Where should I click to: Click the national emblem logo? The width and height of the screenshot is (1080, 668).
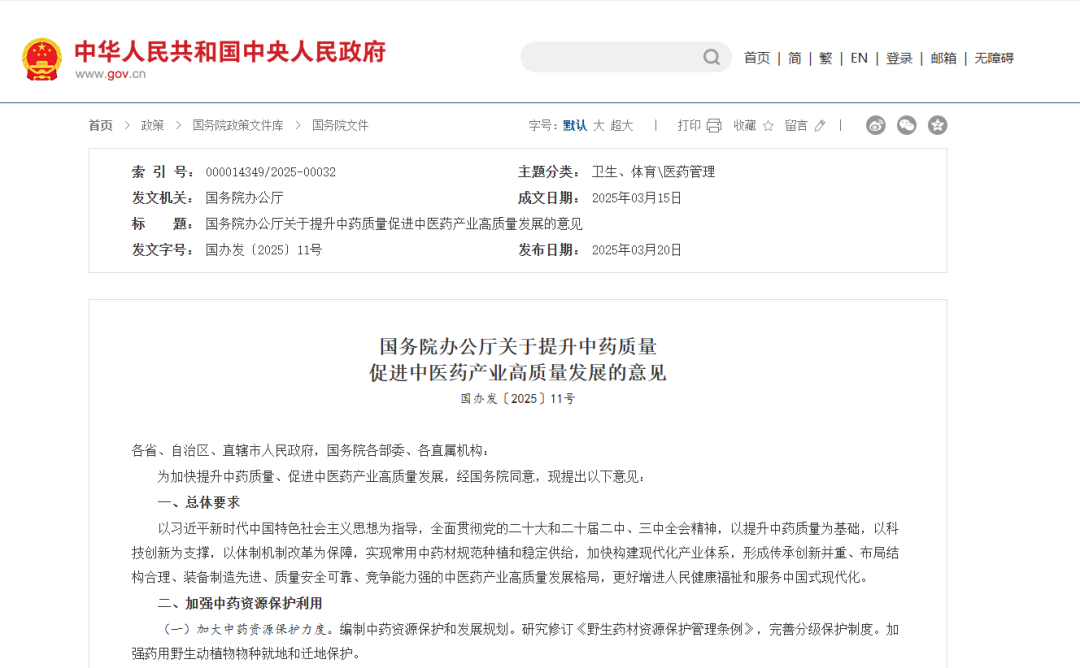pos(42,59)
